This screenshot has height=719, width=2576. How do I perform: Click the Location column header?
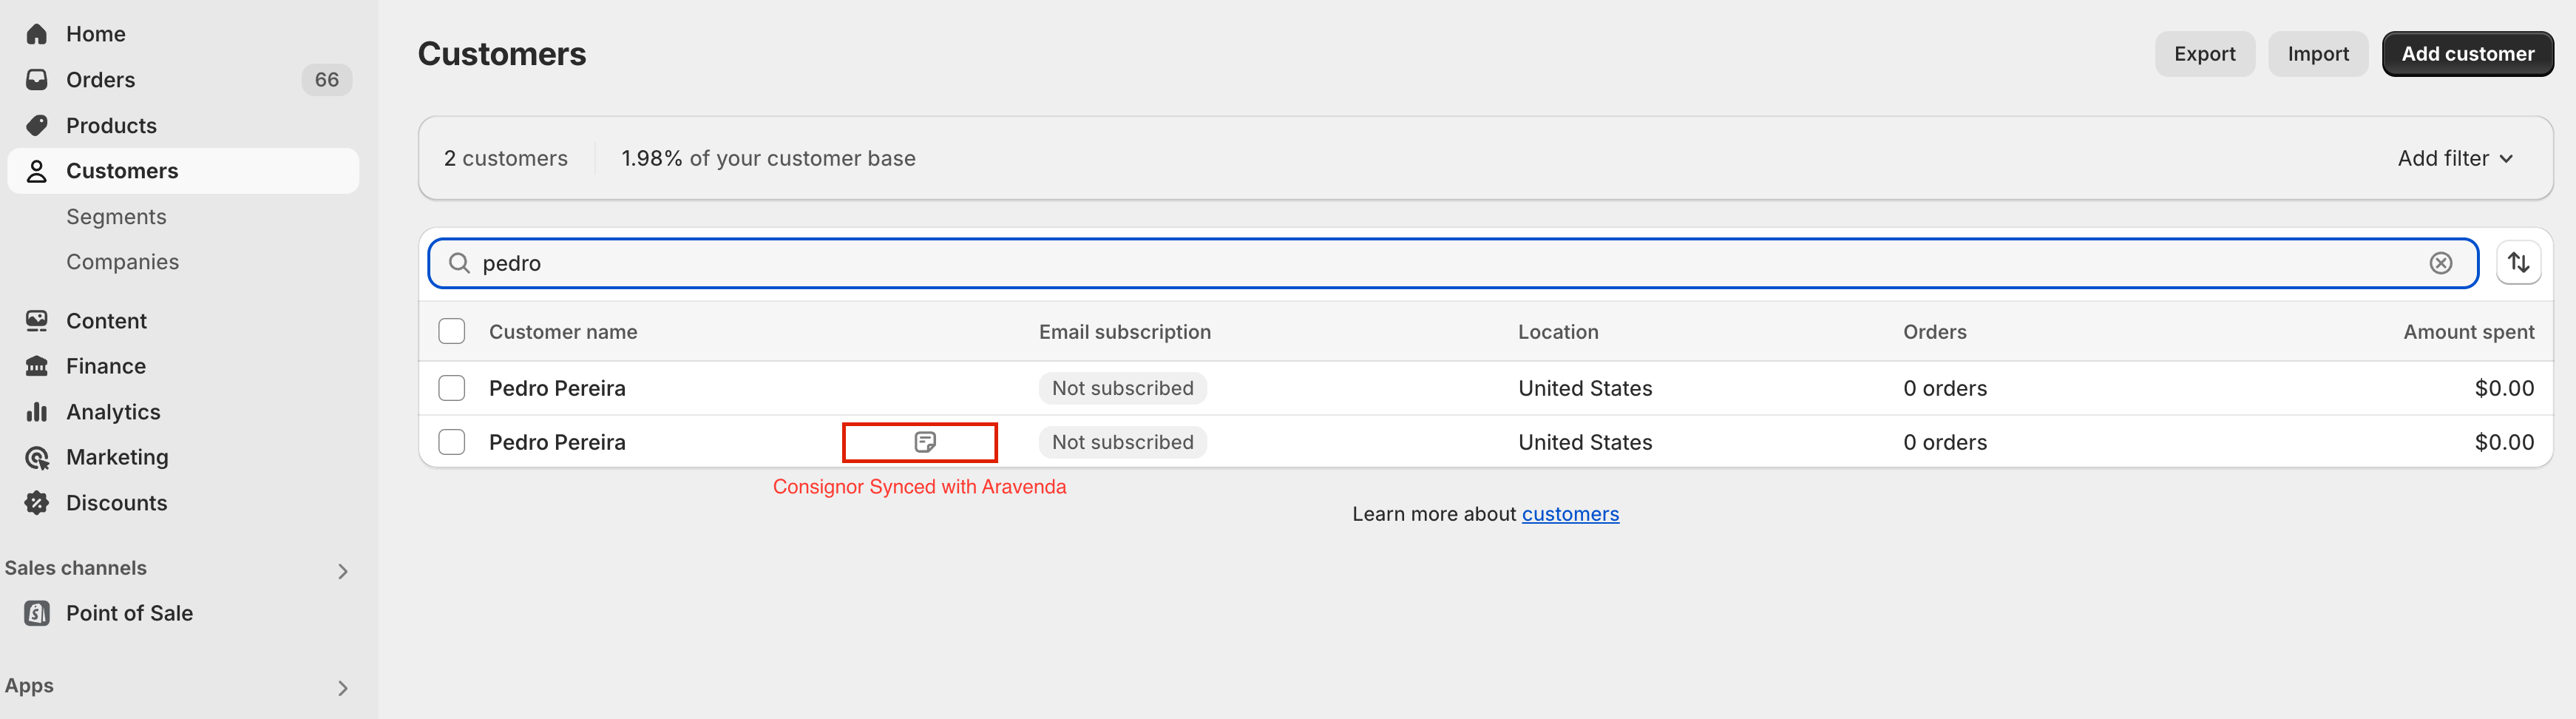[x=1558, y=331]
